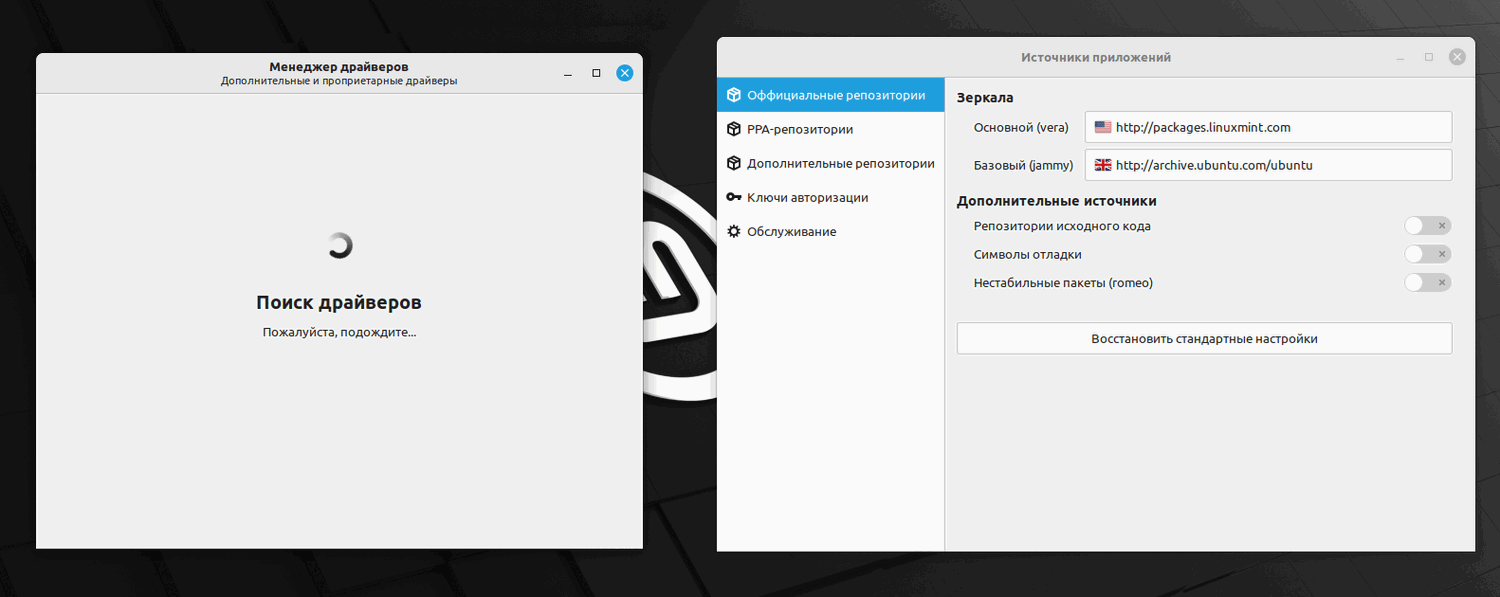Click the Пожалуйста, подождите... text
The image size is (1500, 597).
(x=339, y=332)
